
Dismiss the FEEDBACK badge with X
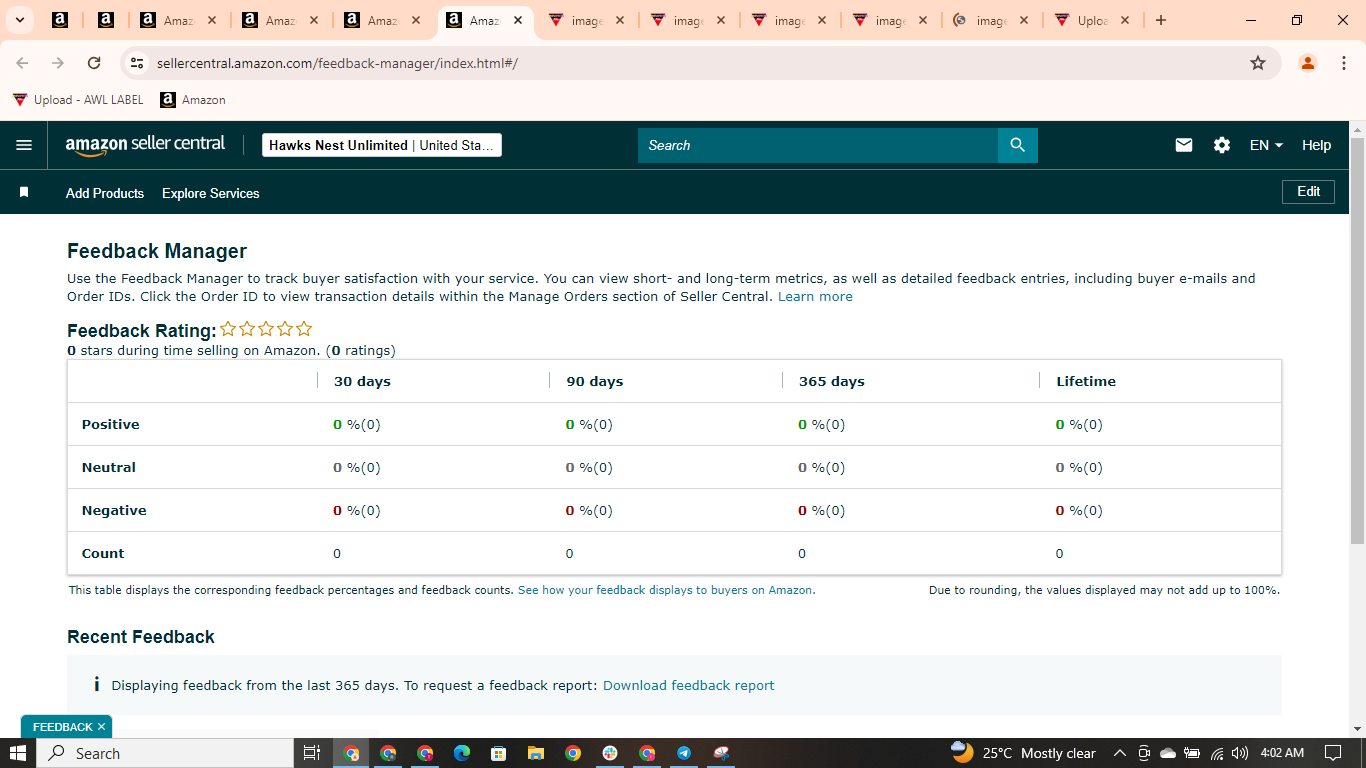coord(101,727)
